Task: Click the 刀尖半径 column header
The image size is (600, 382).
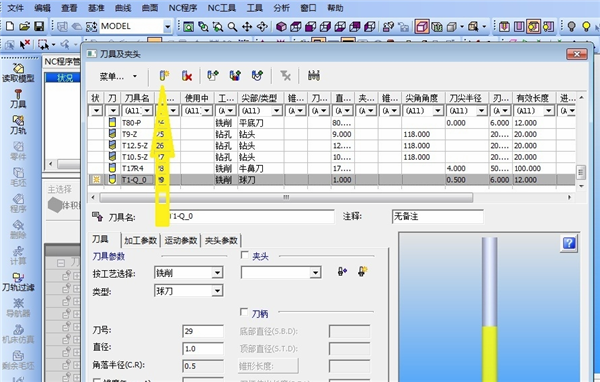Action: click(466, 98)
